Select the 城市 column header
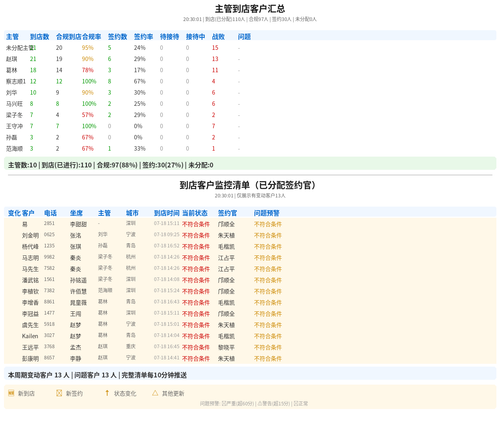Viewport: 500px width, 426px height. pos(132,213)
